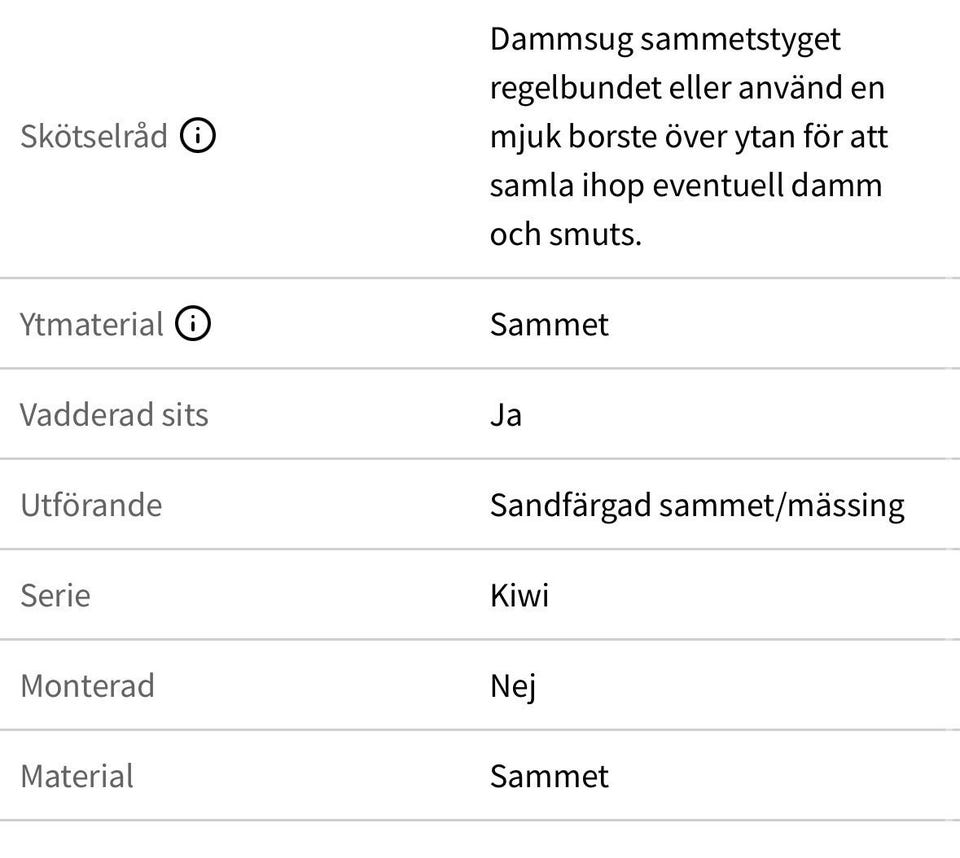Viewport: 960px width, 858px height.
Task: Click the Sammet value beside Ytmaterial
Action: pyautogui.click(x=549, y=325)
